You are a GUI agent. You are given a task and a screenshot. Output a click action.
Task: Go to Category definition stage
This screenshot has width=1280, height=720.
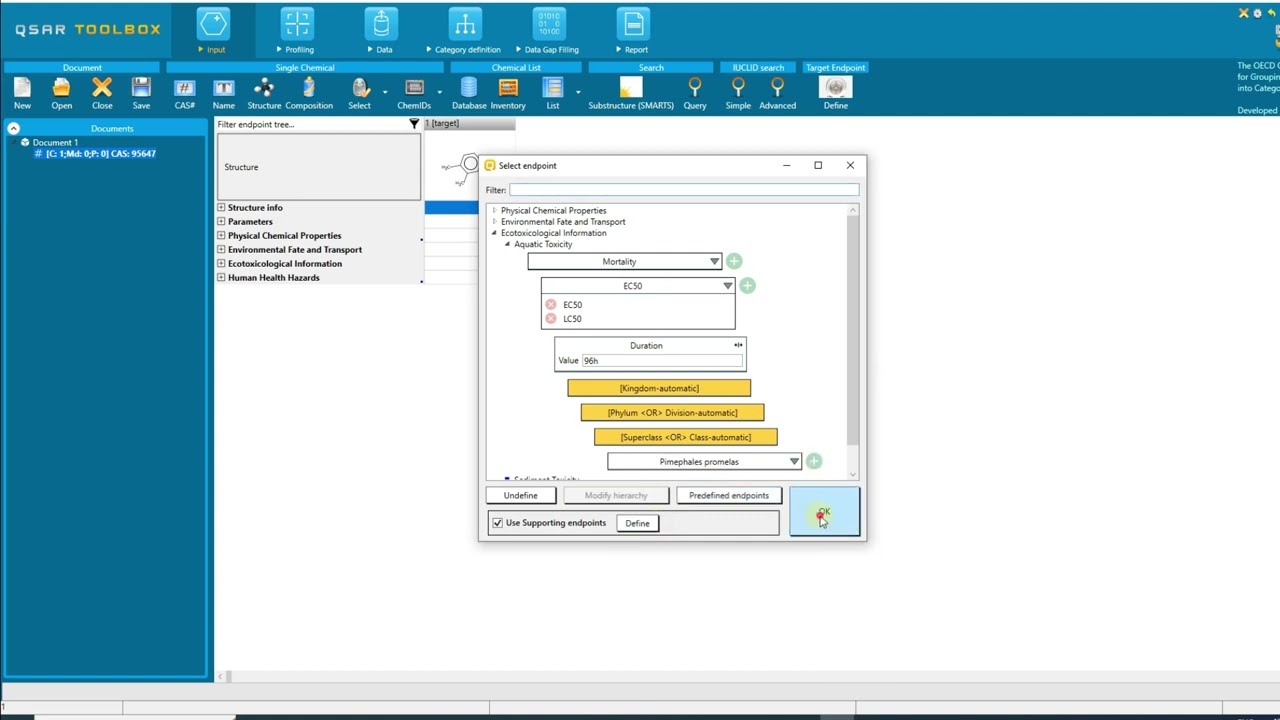coord(464,30)
